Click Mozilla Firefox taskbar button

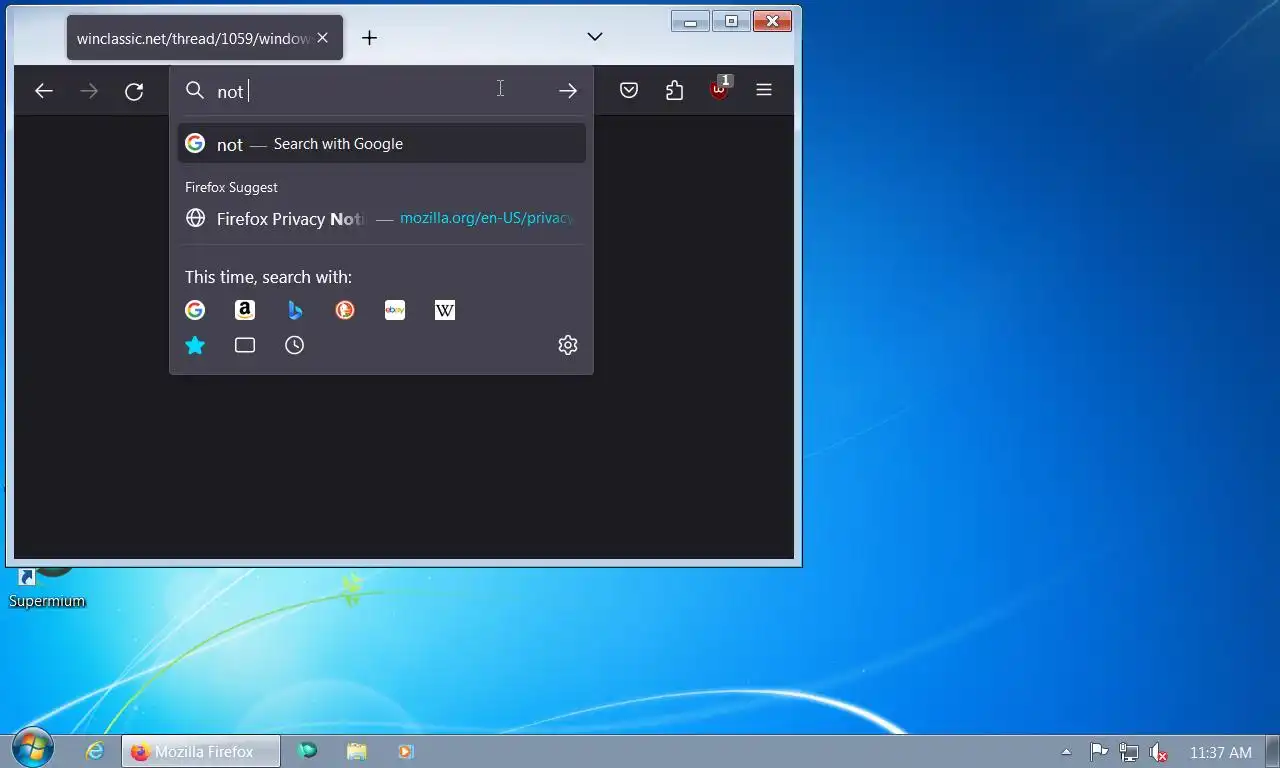(x=201, y=751)
